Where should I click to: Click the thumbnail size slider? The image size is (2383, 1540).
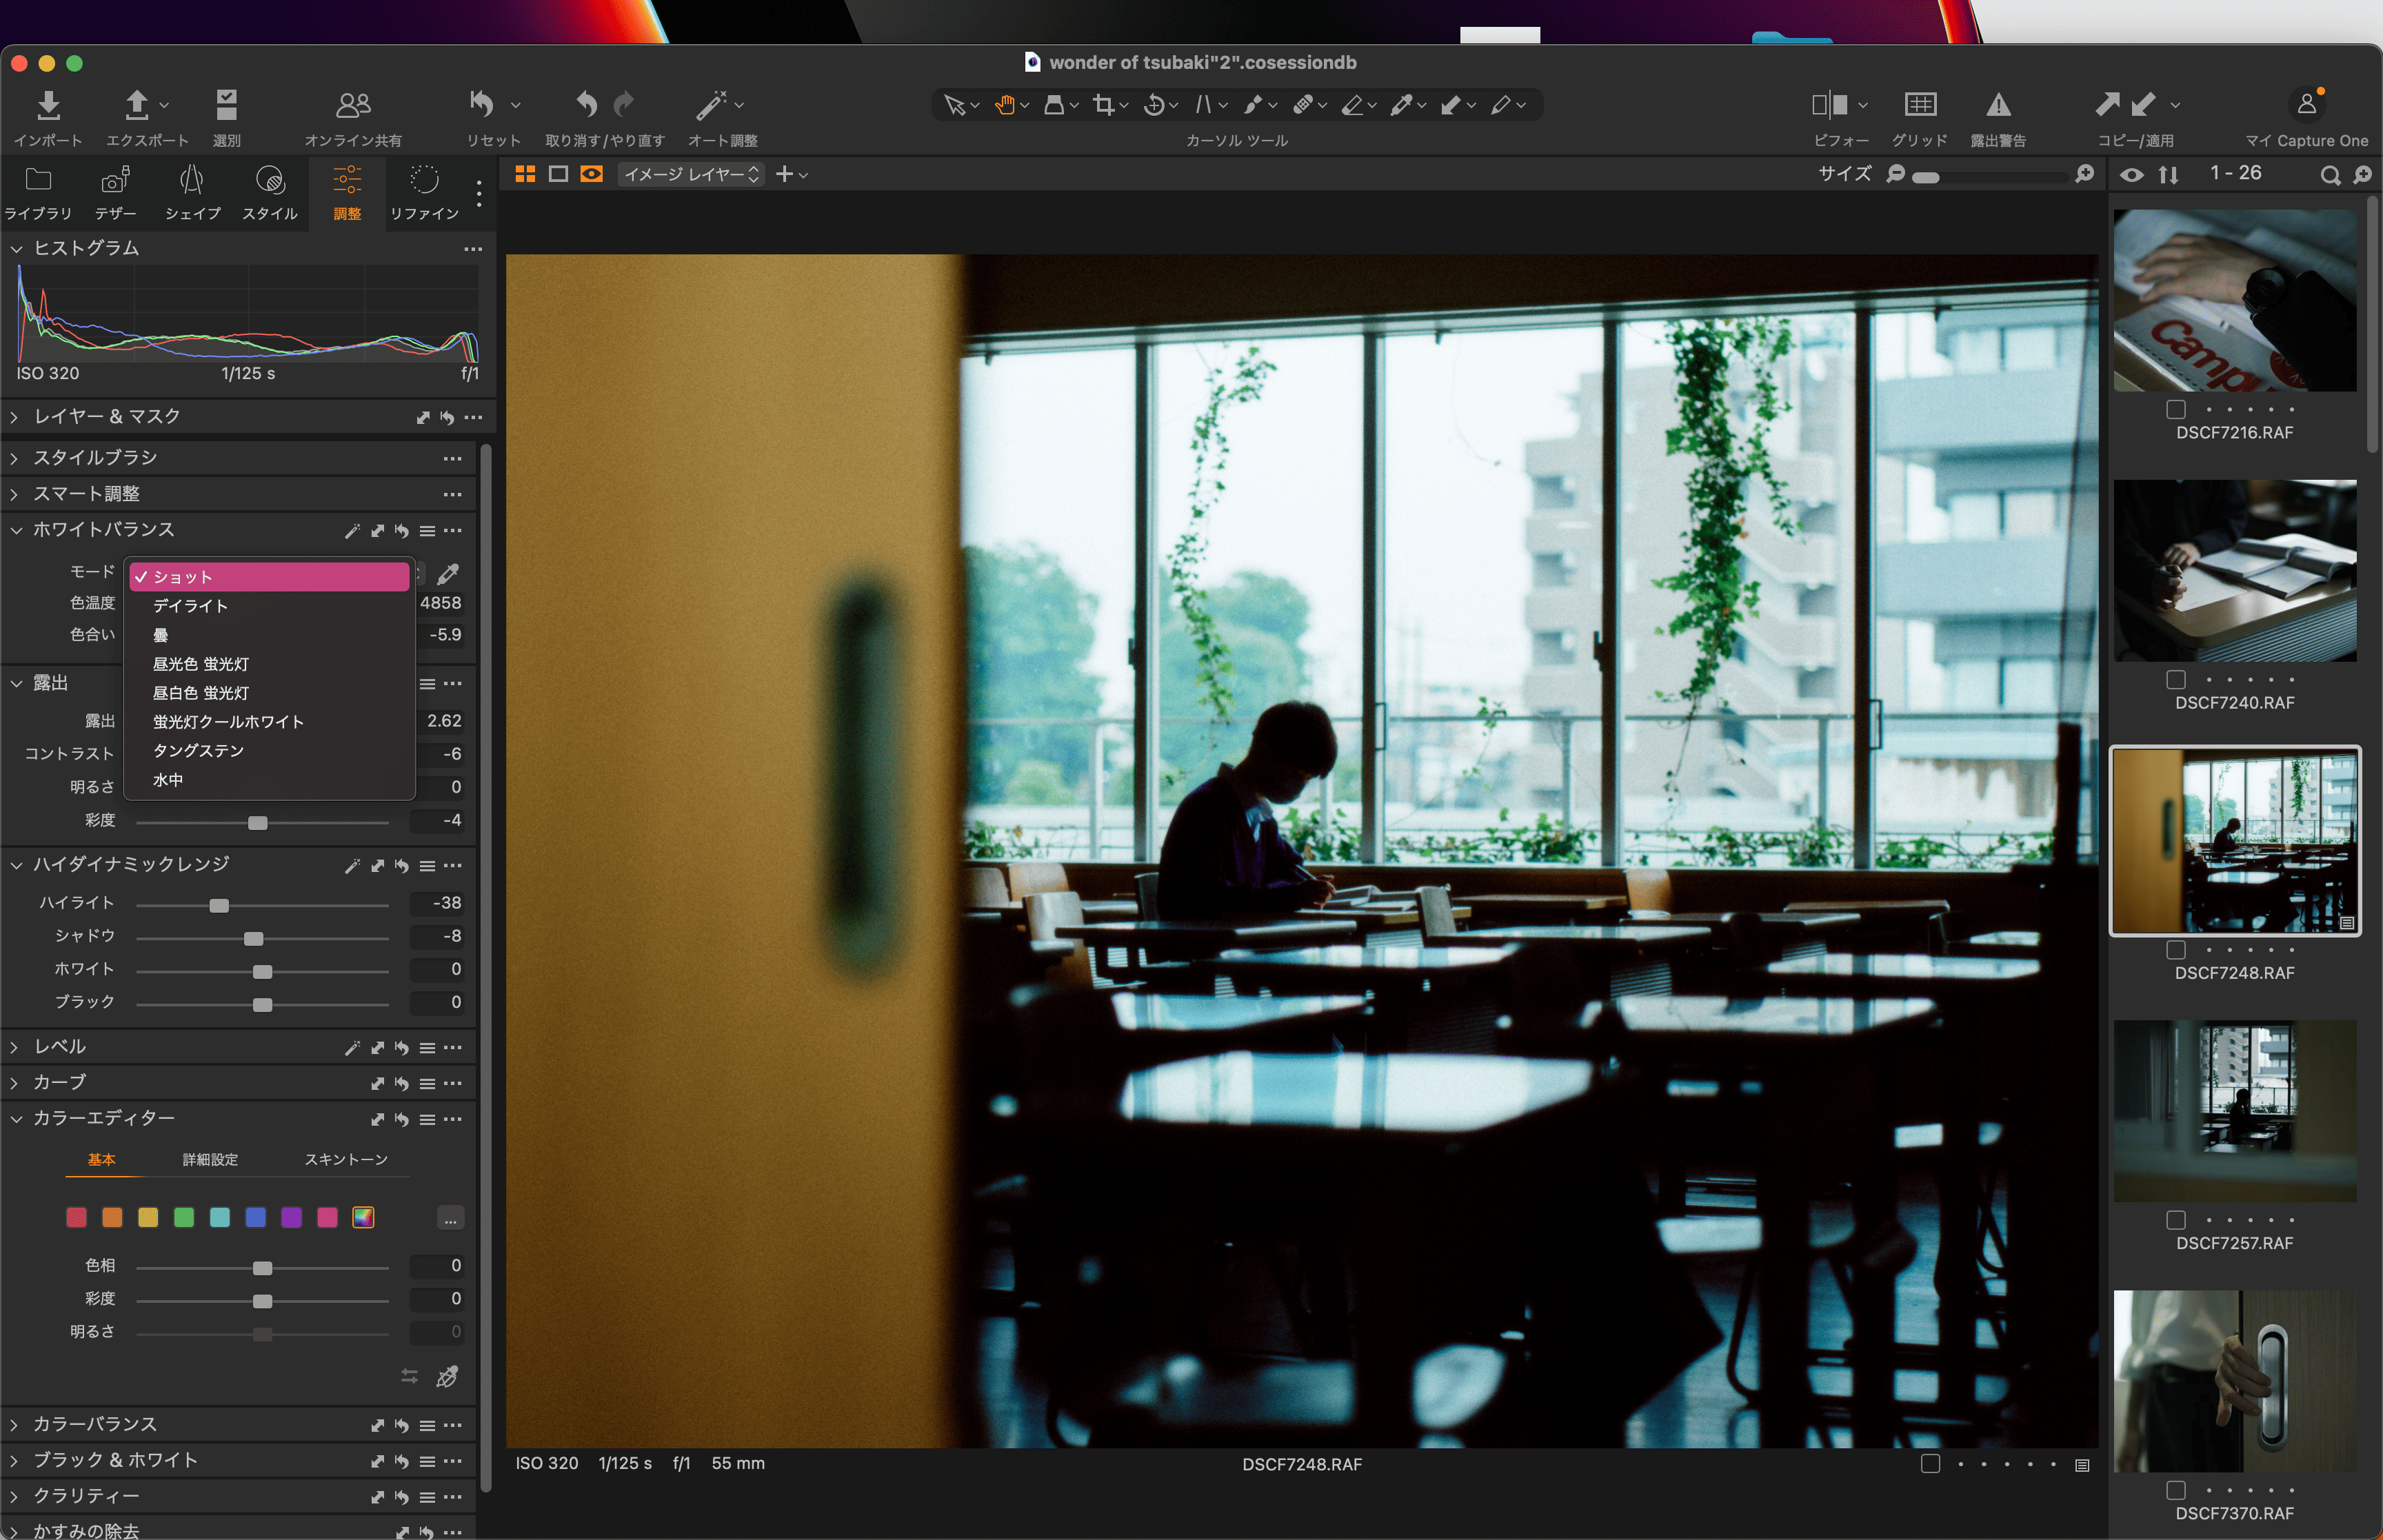click(1989, 177)
